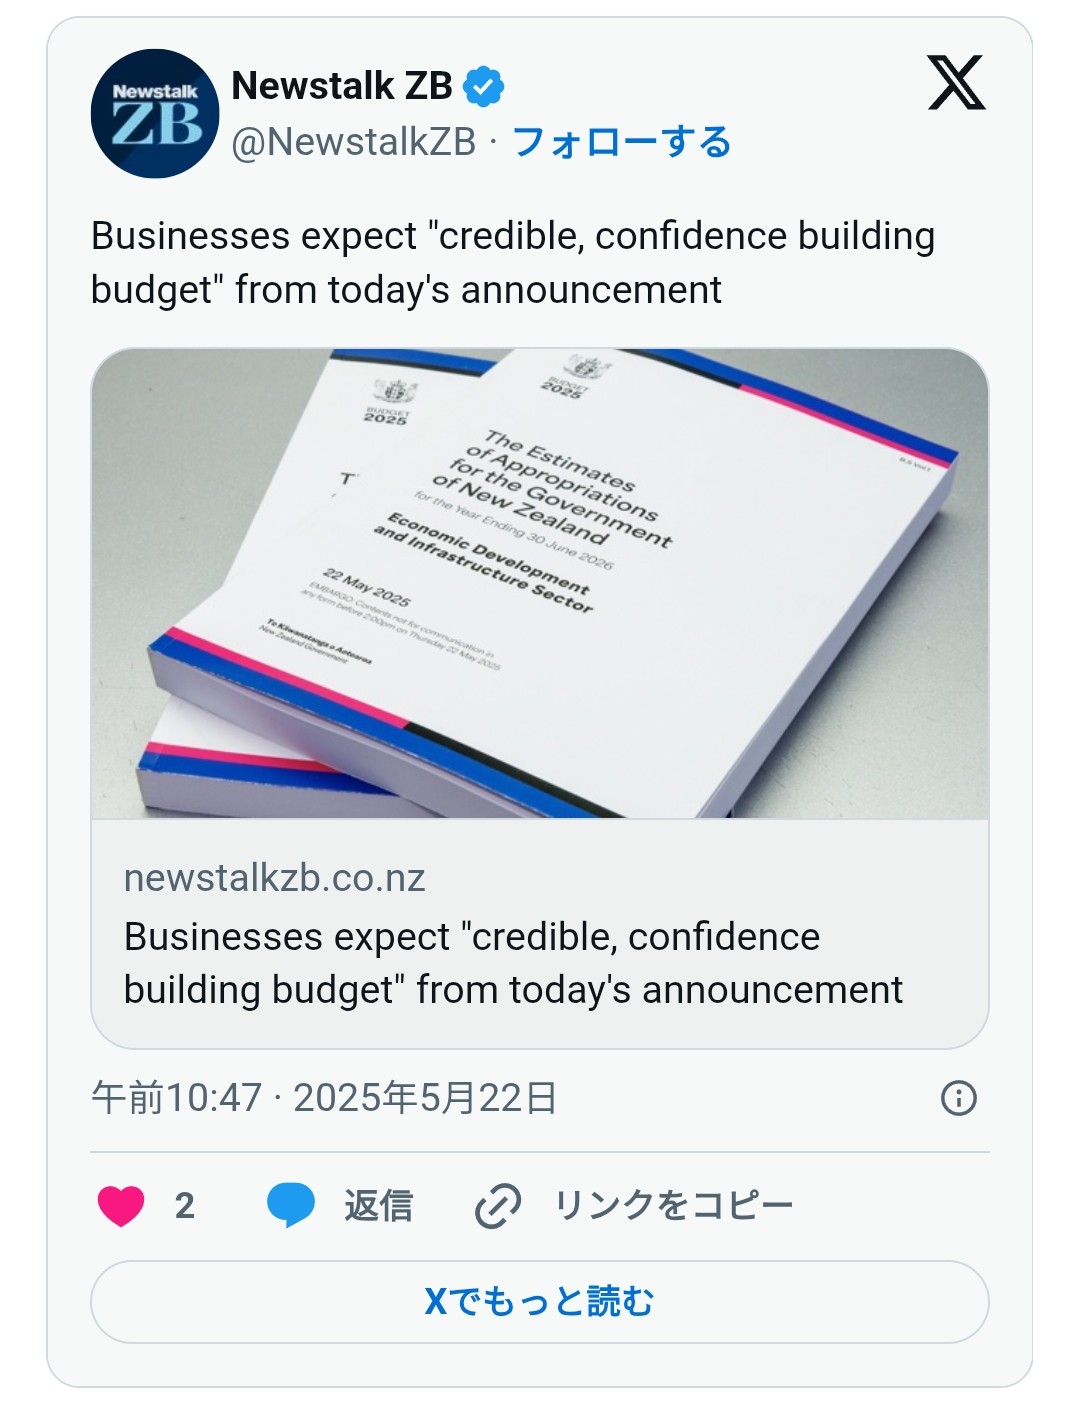Open the Budget 2025 books preview image
The image size is (1080, 1426).
(x=539, y=583)
